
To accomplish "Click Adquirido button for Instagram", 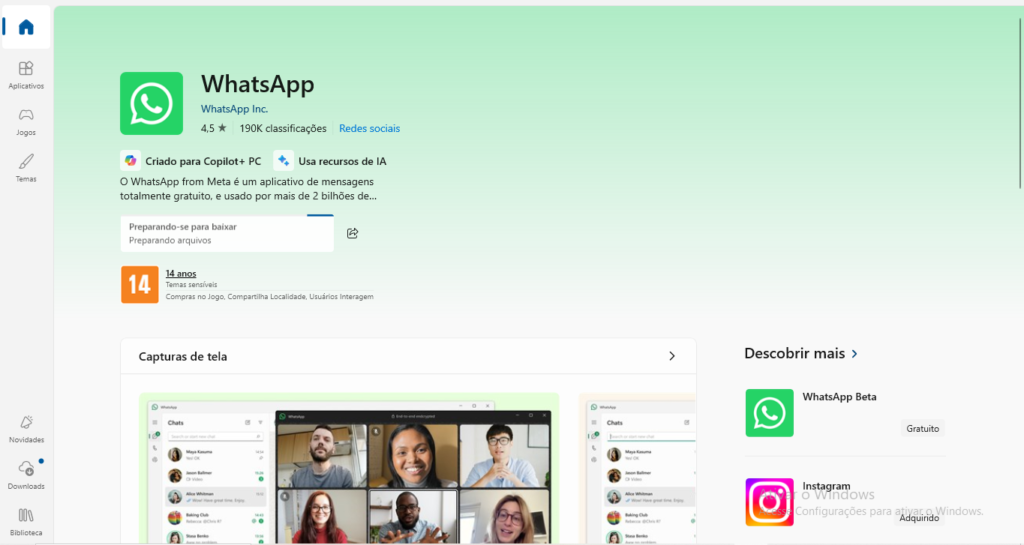I will point(919,518).
